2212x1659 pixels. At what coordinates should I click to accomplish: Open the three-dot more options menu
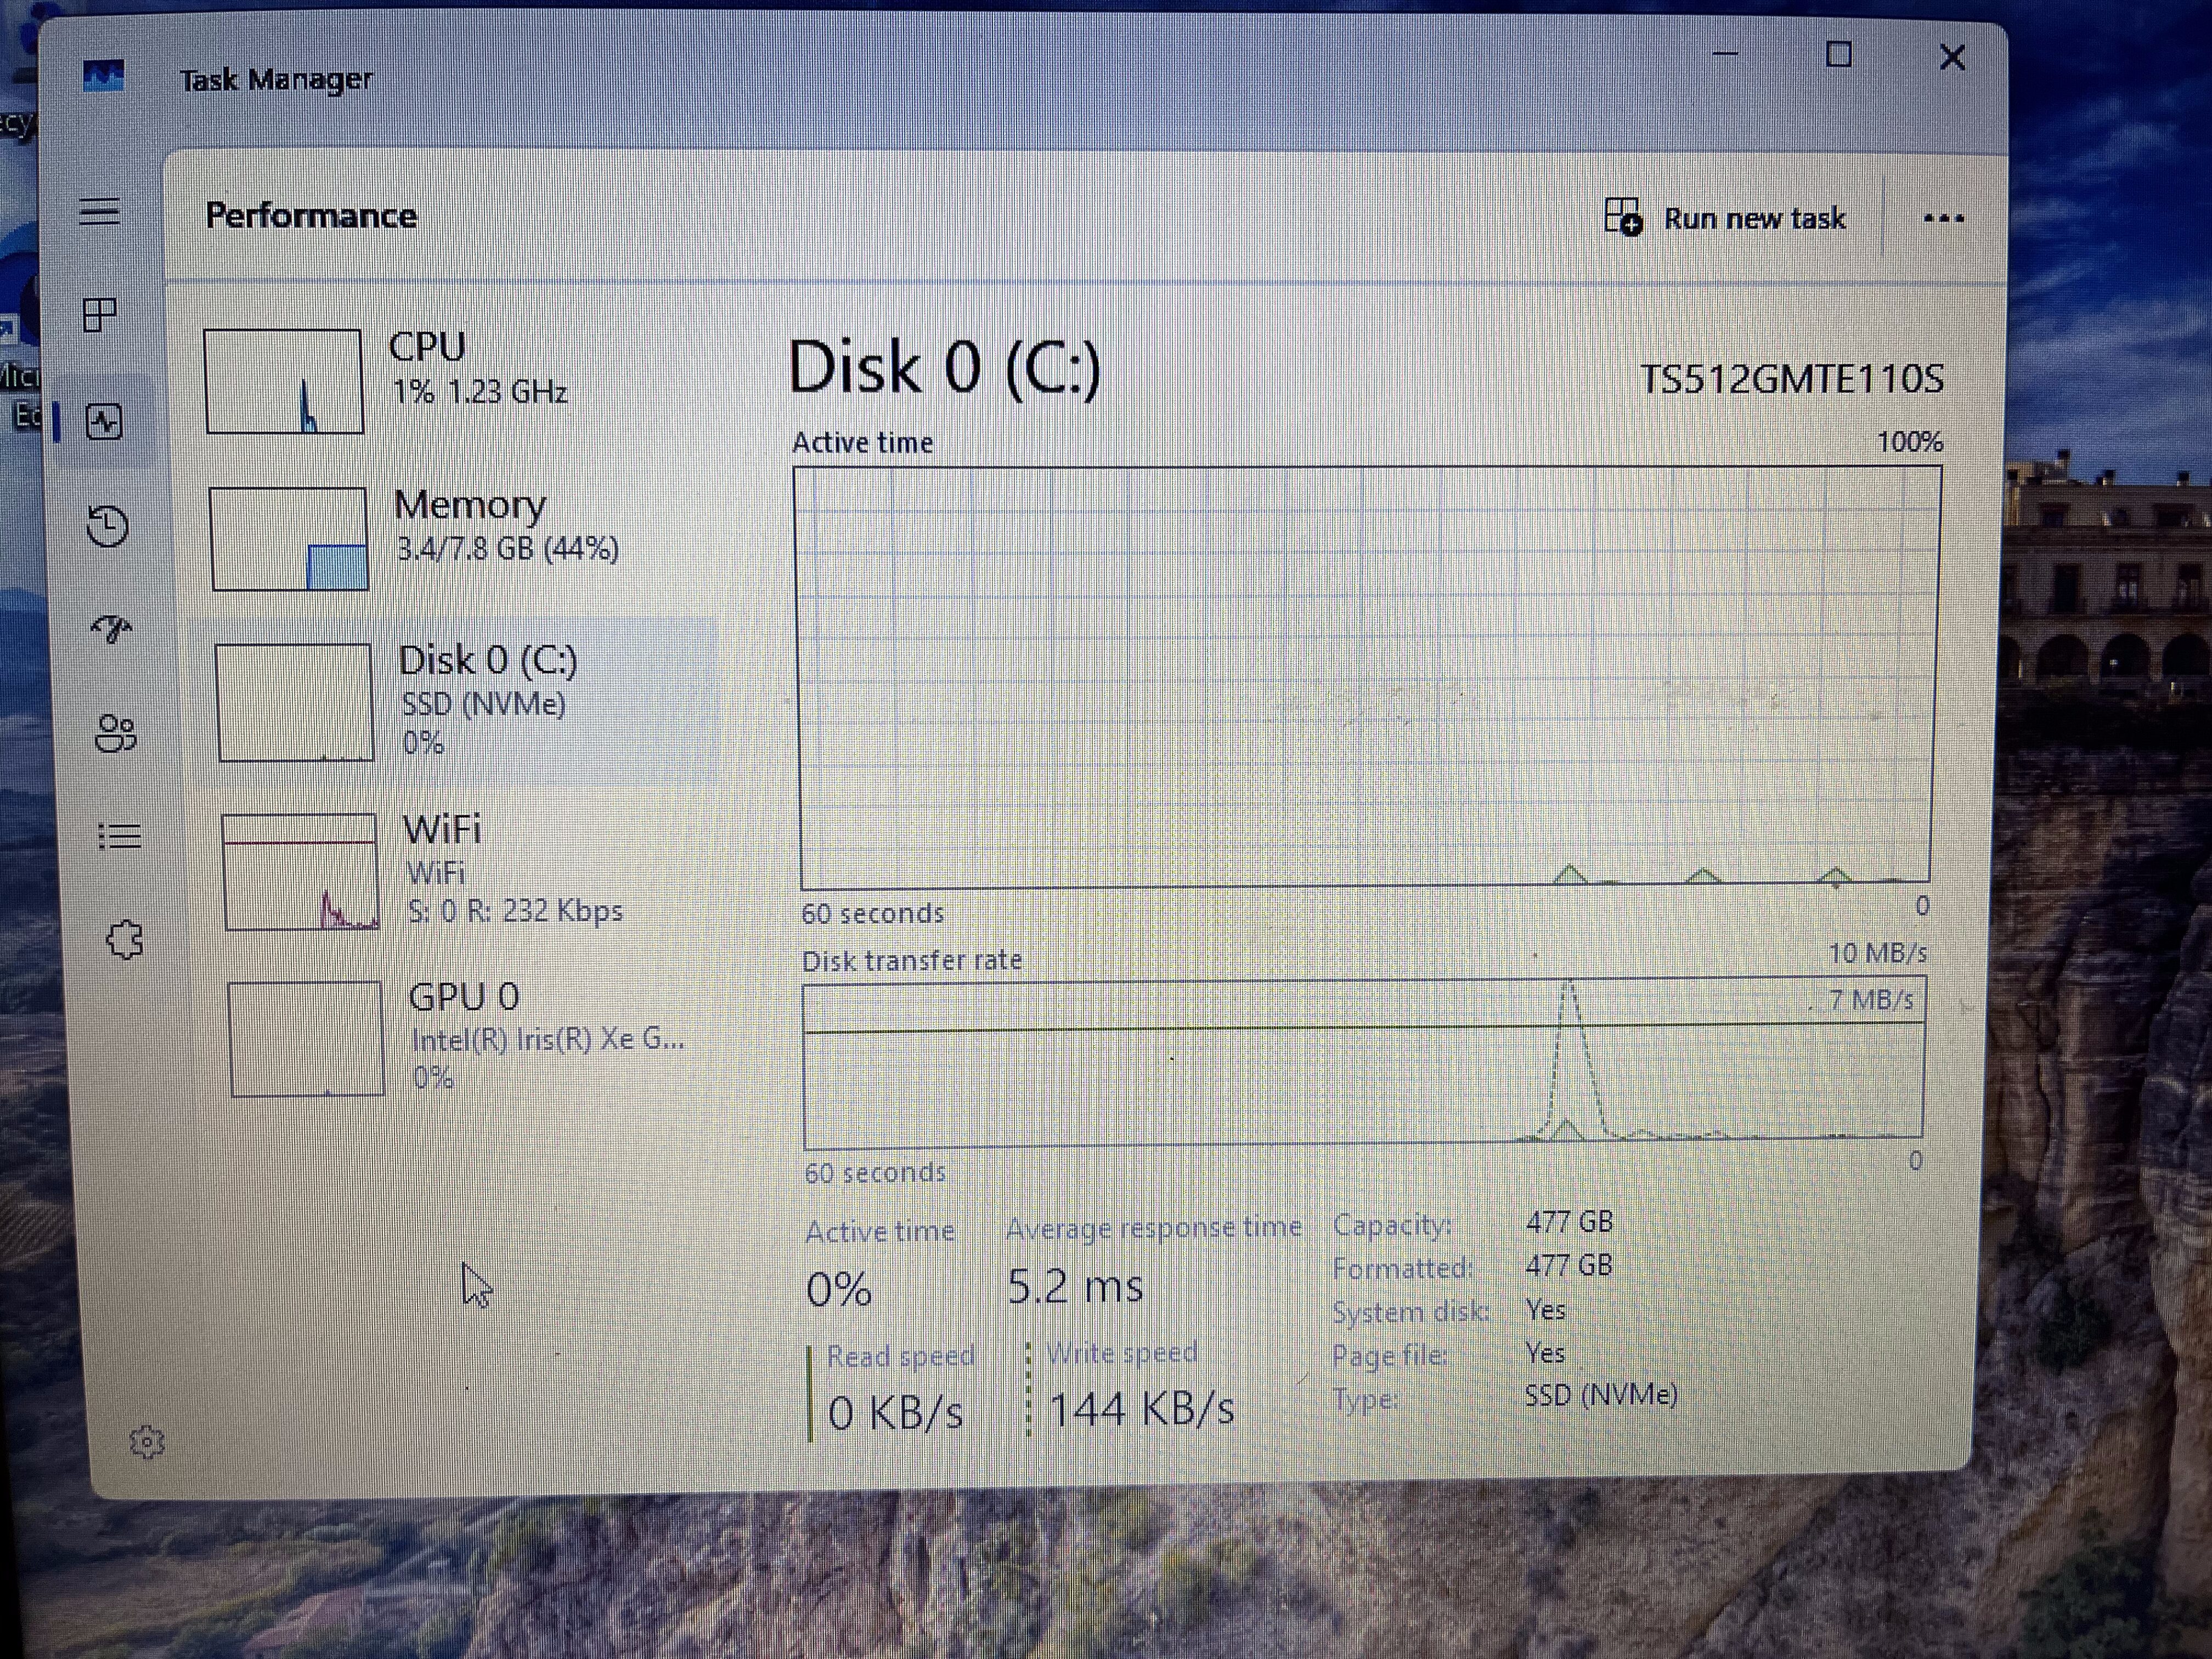tap(1943, 218)
